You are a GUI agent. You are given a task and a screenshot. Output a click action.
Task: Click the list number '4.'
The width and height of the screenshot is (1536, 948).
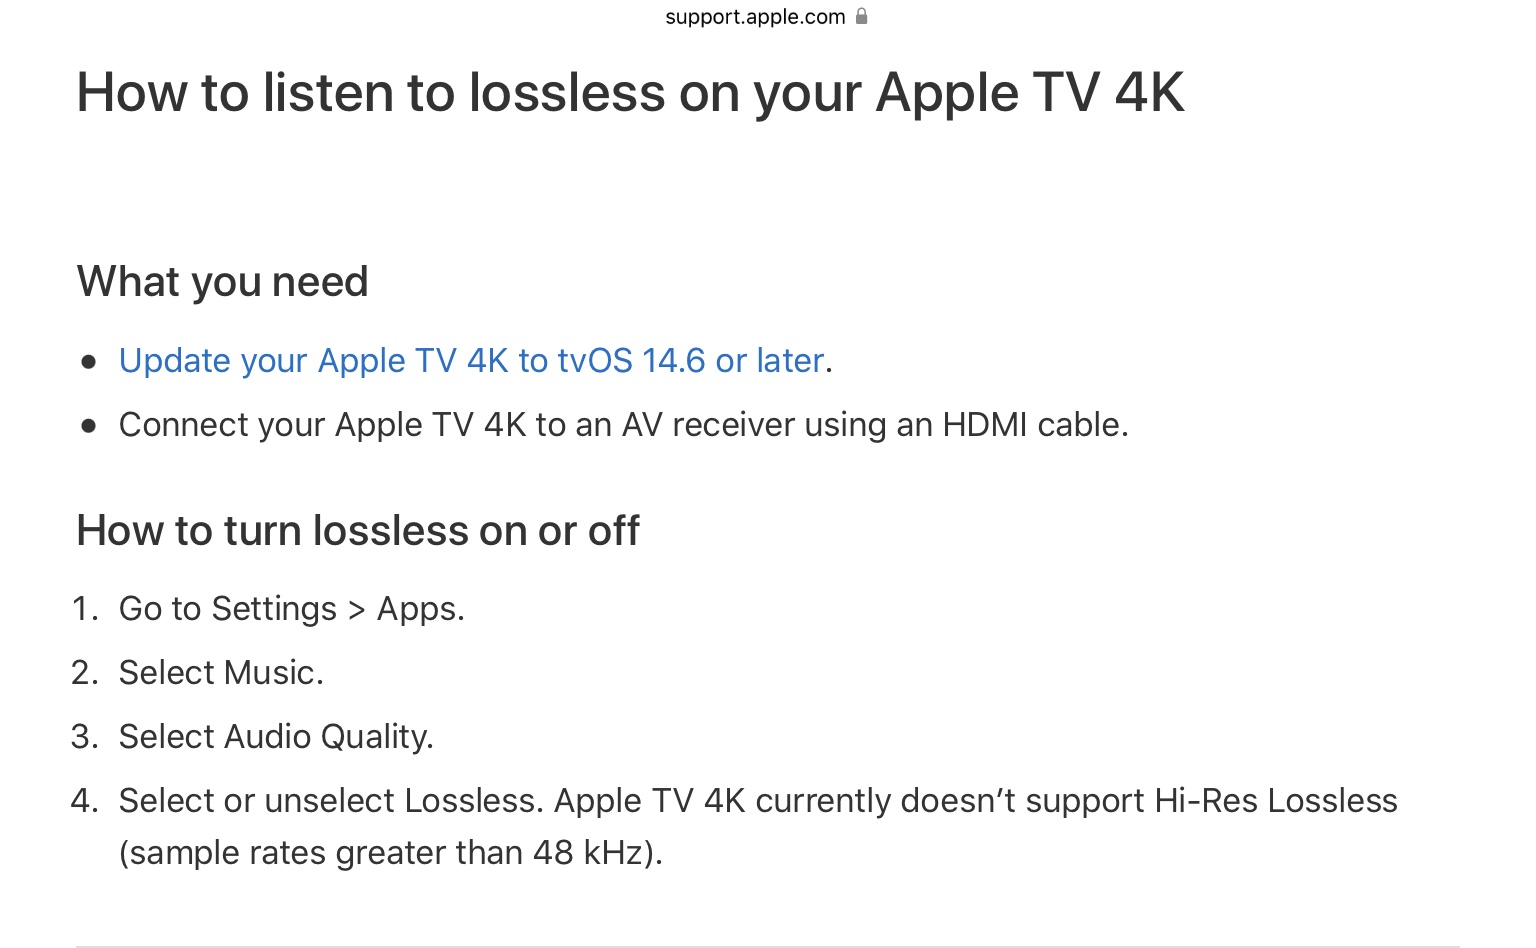pyautogui.click(x=85, y=801)
